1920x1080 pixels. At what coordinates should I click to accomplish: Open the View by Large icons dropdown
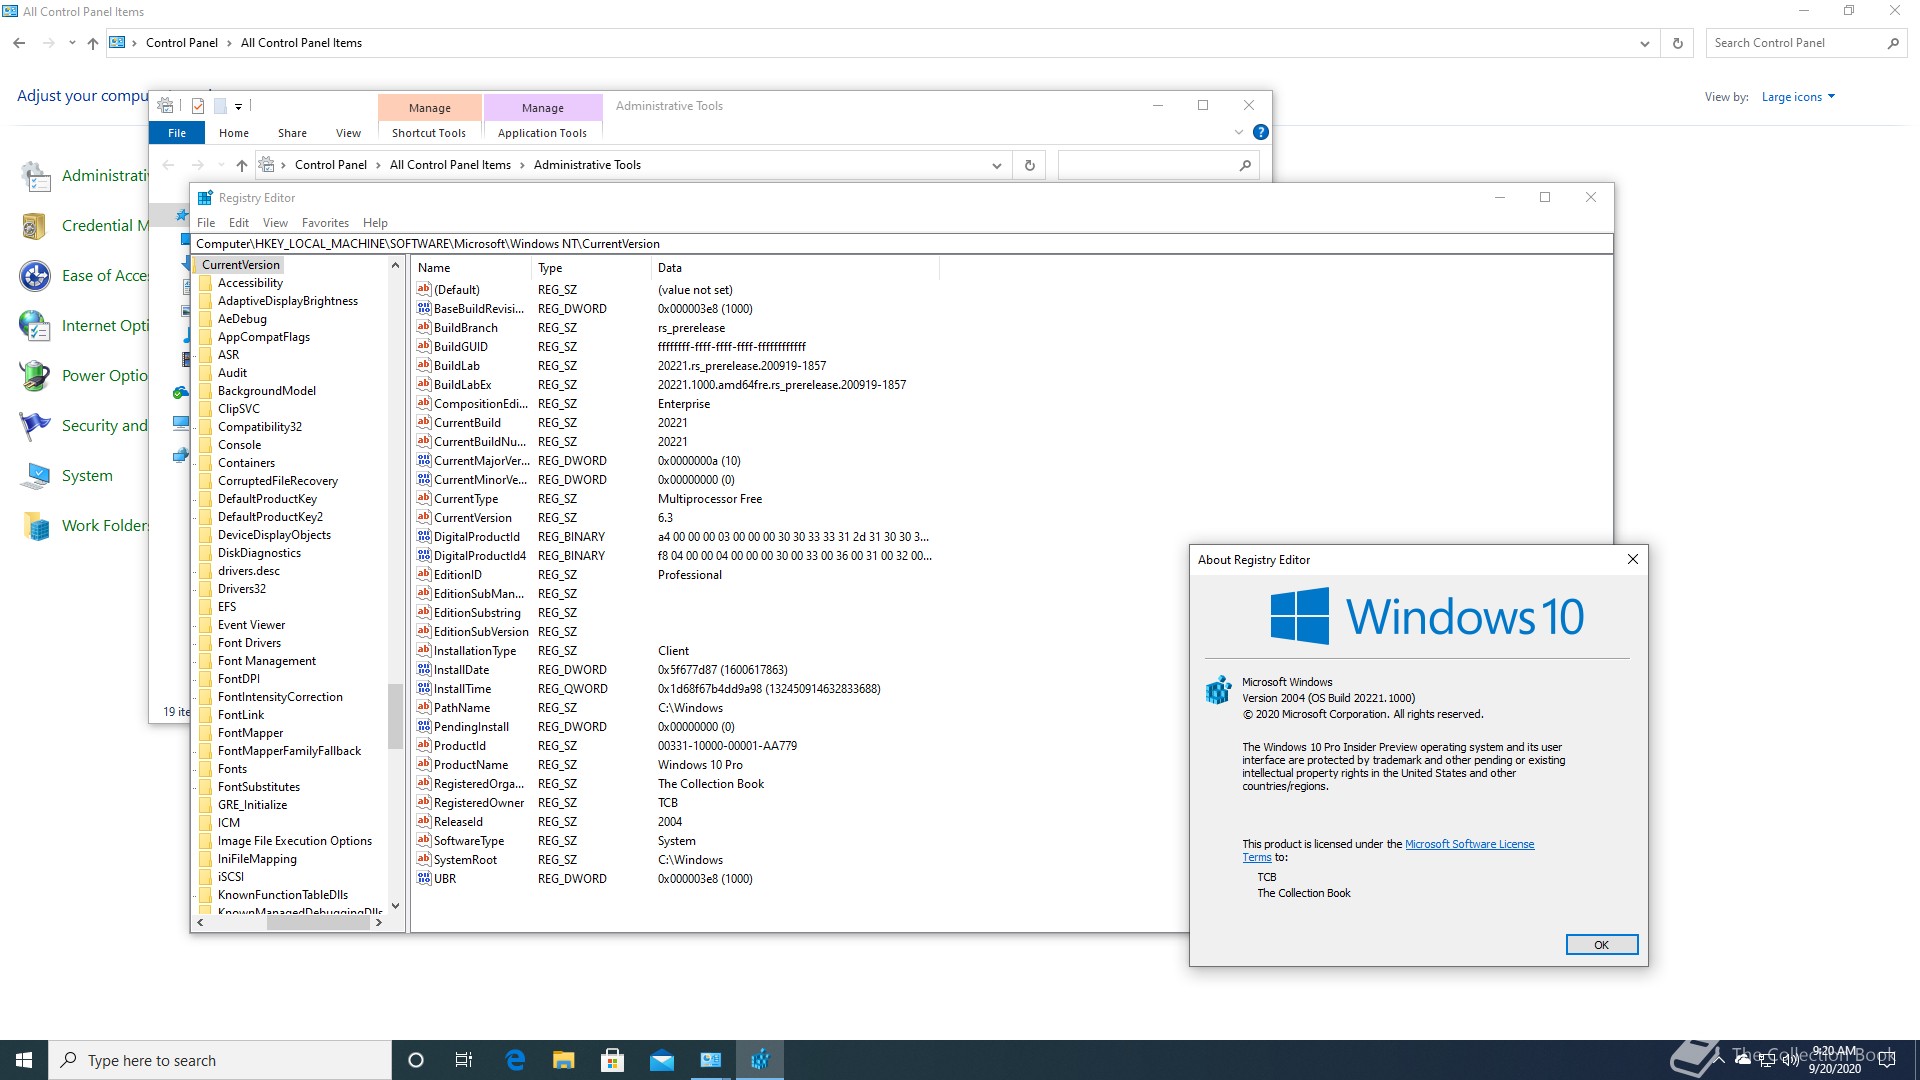1798,97
